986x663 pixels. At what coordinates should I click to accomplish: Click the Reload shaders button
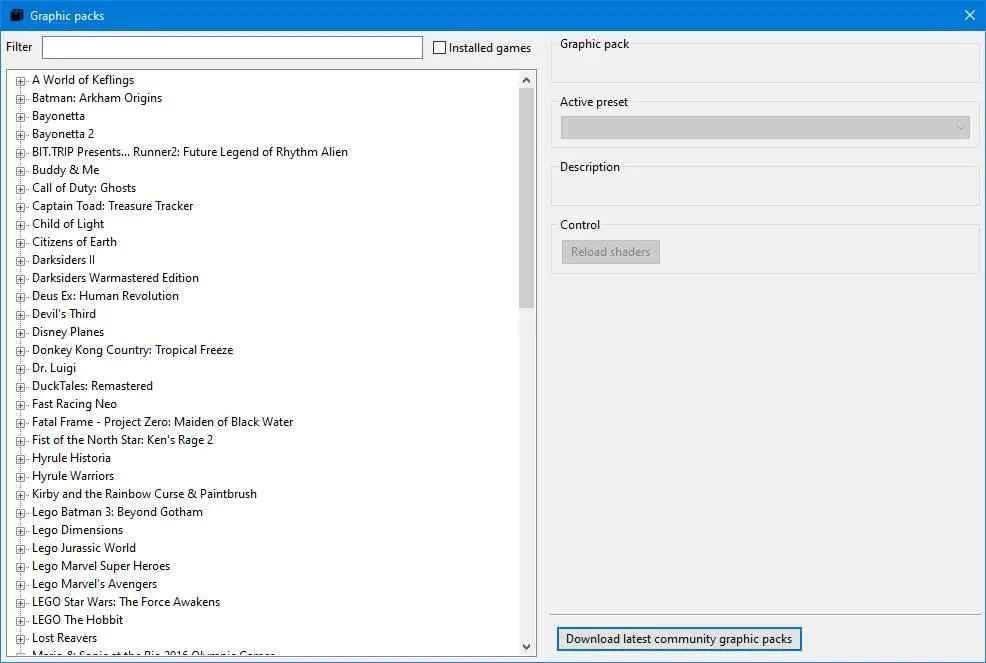coord(611,252)
